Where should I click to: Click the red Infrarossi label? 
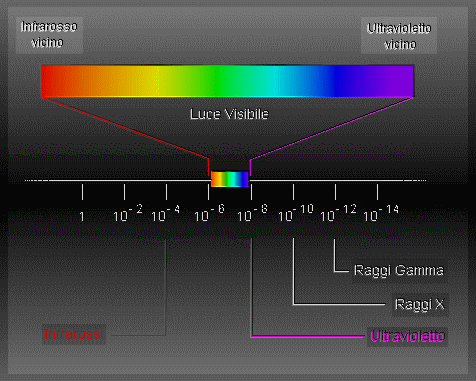click(74, 334)
